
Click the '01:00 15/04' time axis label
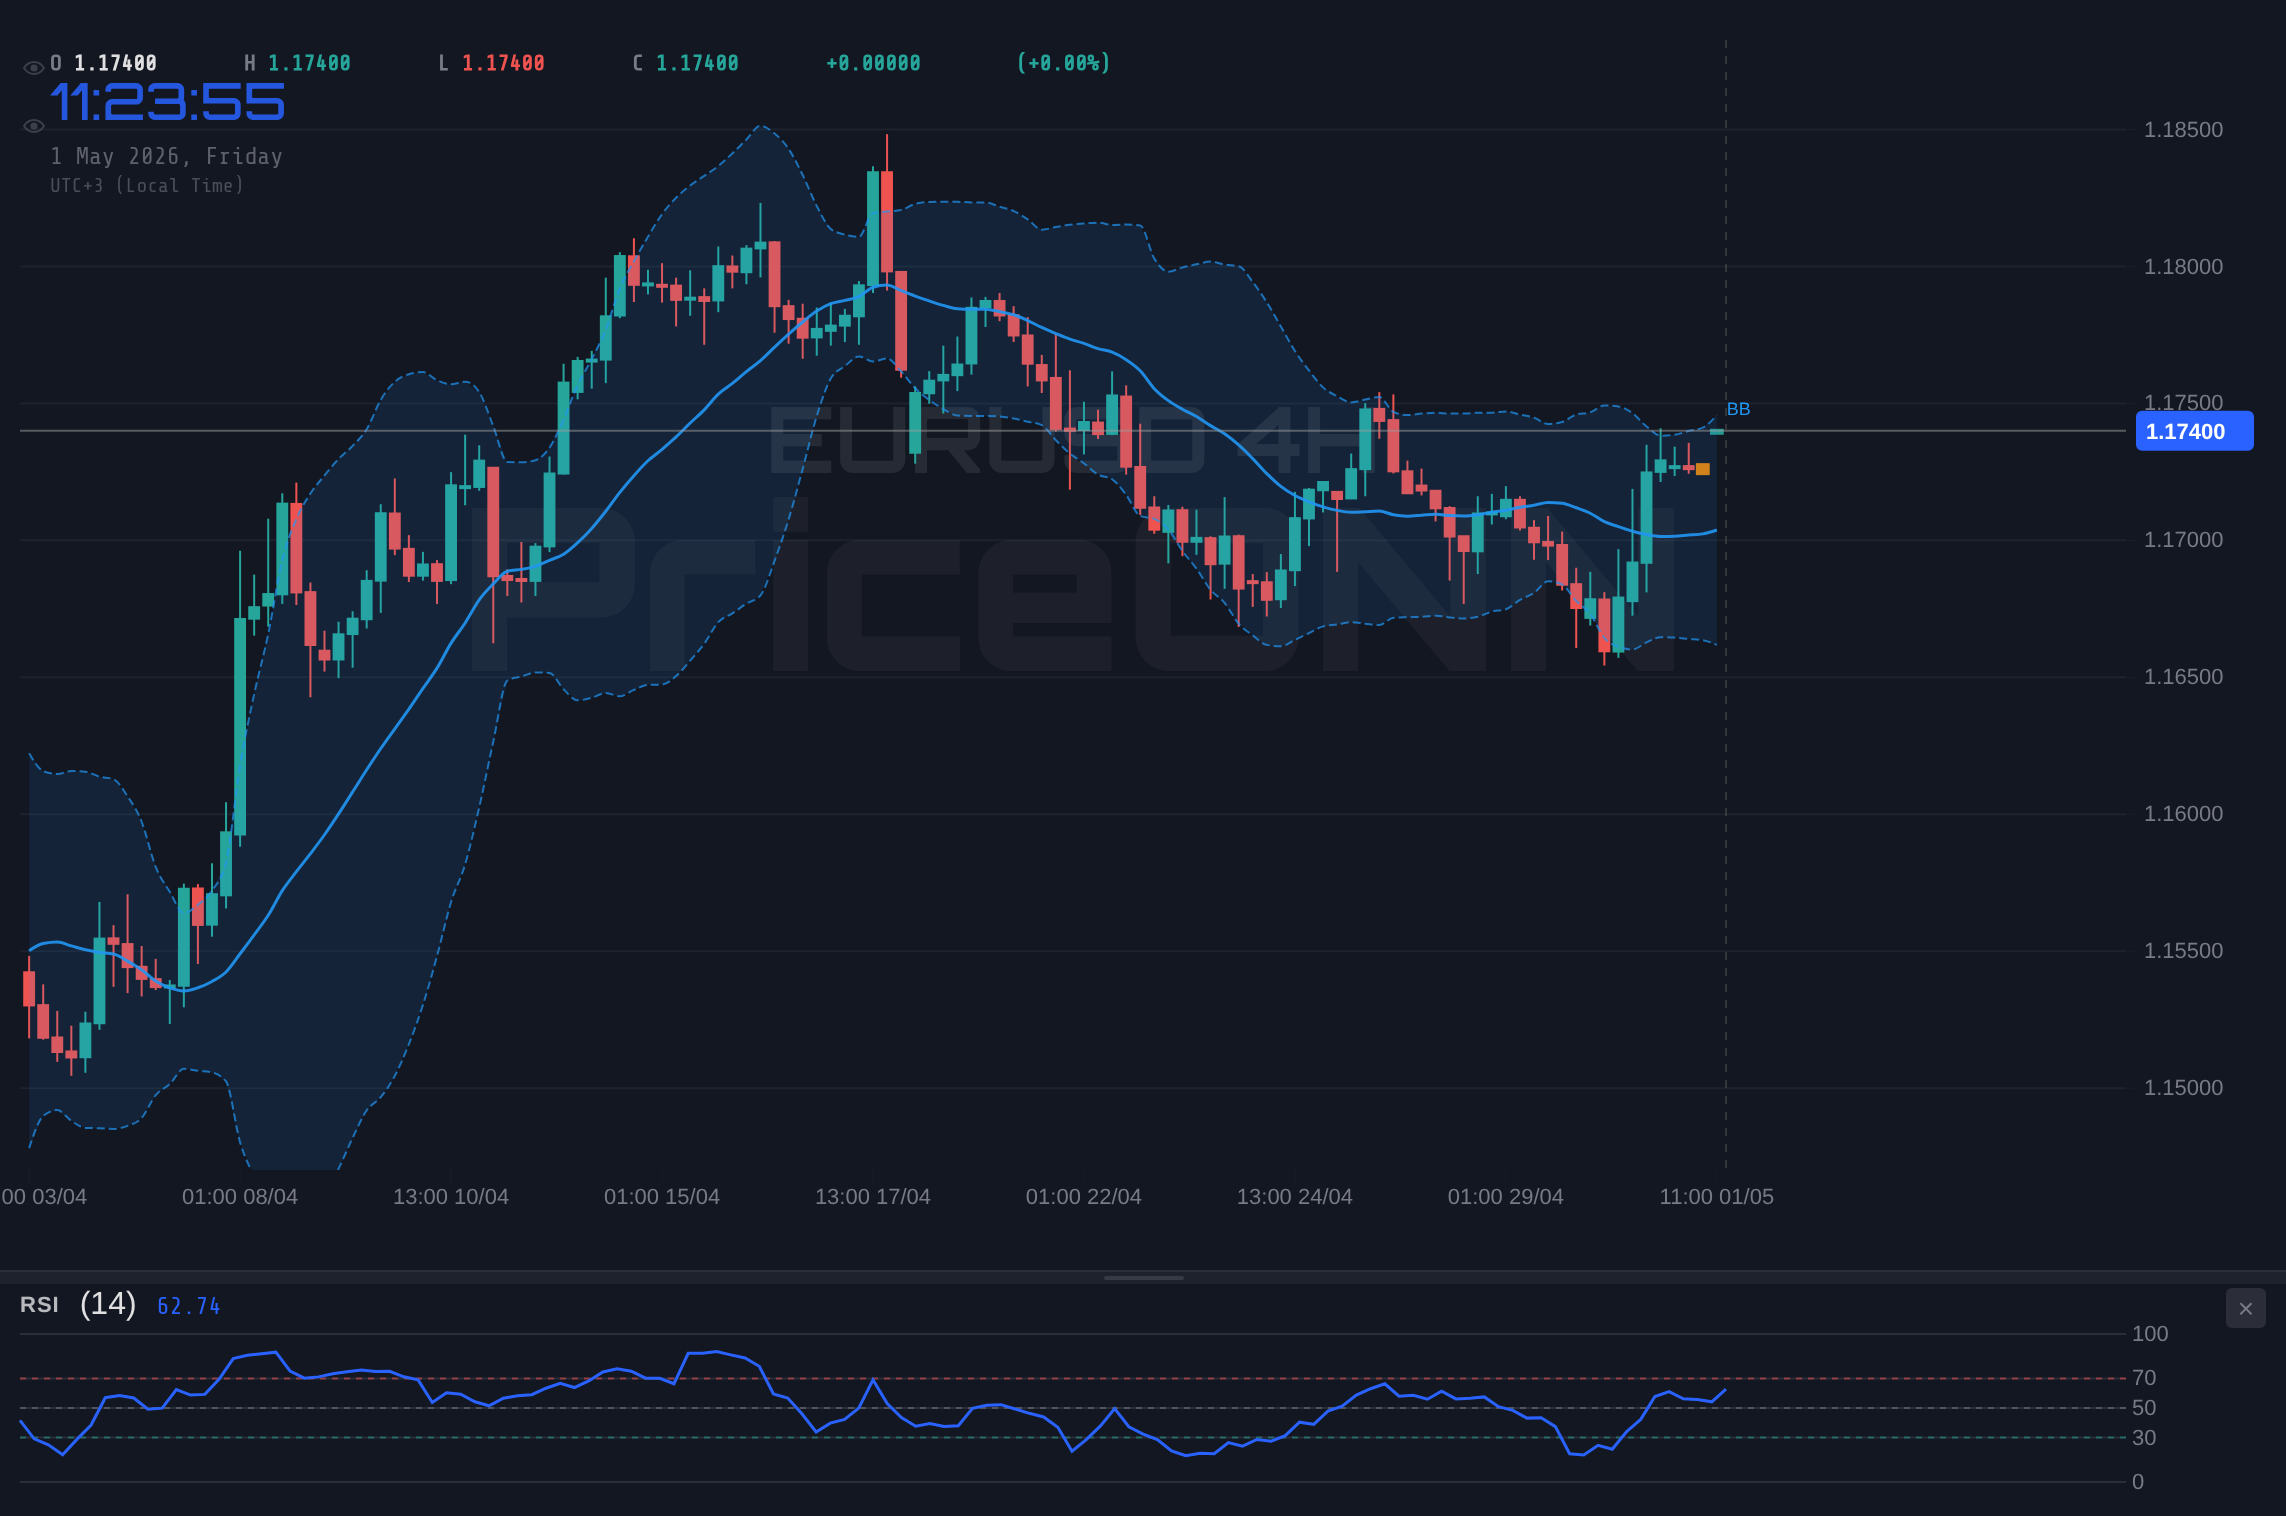[x=662, y=1197]
